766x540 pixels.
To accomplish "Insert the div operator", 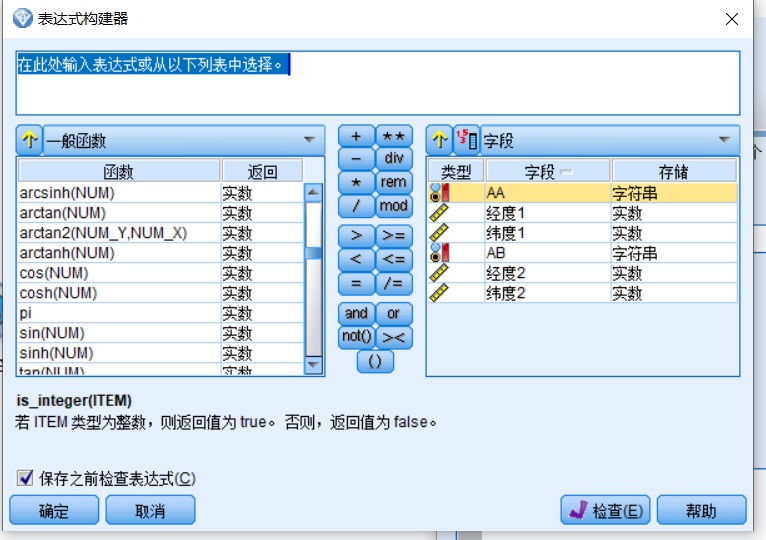I will coord(394,159).
